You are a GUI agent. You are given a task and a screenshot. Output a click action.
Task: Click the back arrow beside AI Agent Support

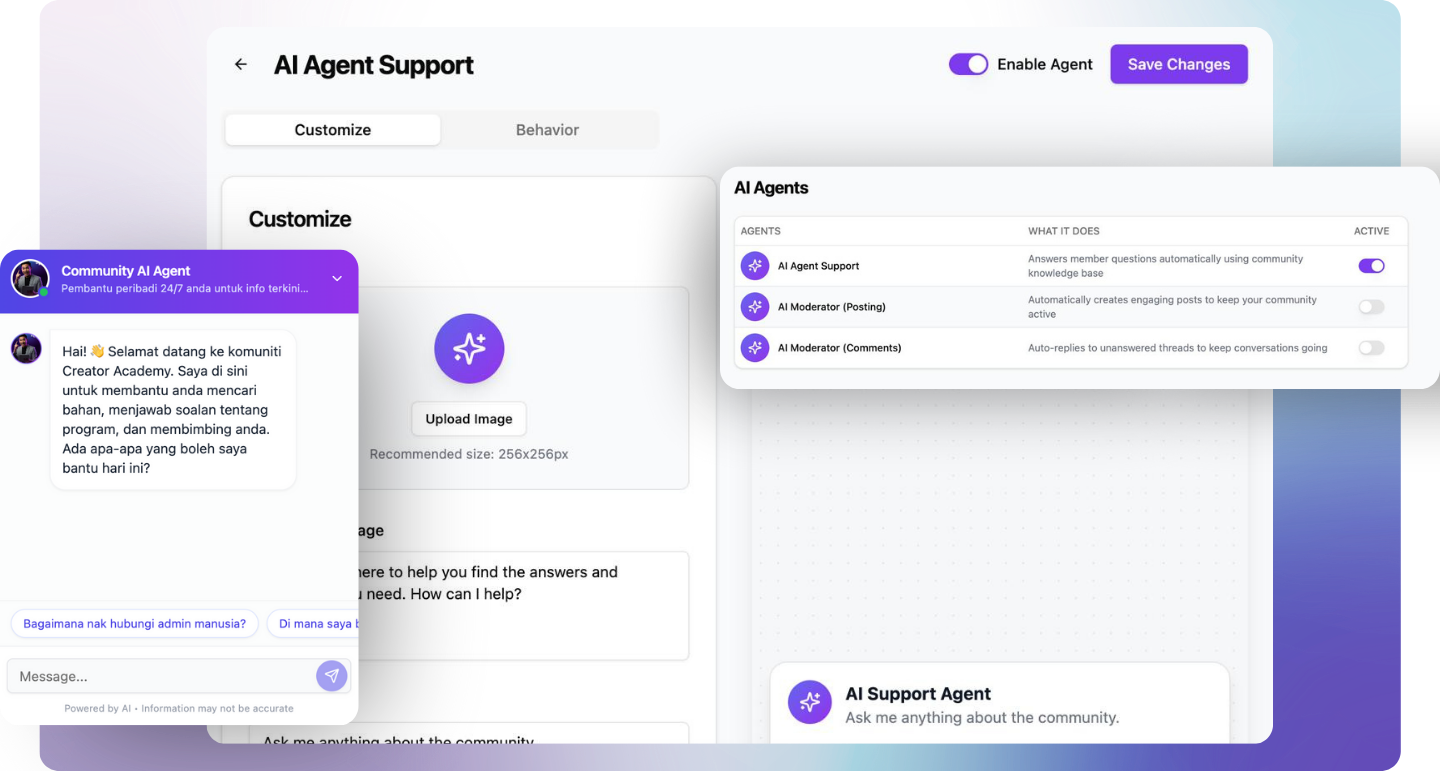point(240,65)
